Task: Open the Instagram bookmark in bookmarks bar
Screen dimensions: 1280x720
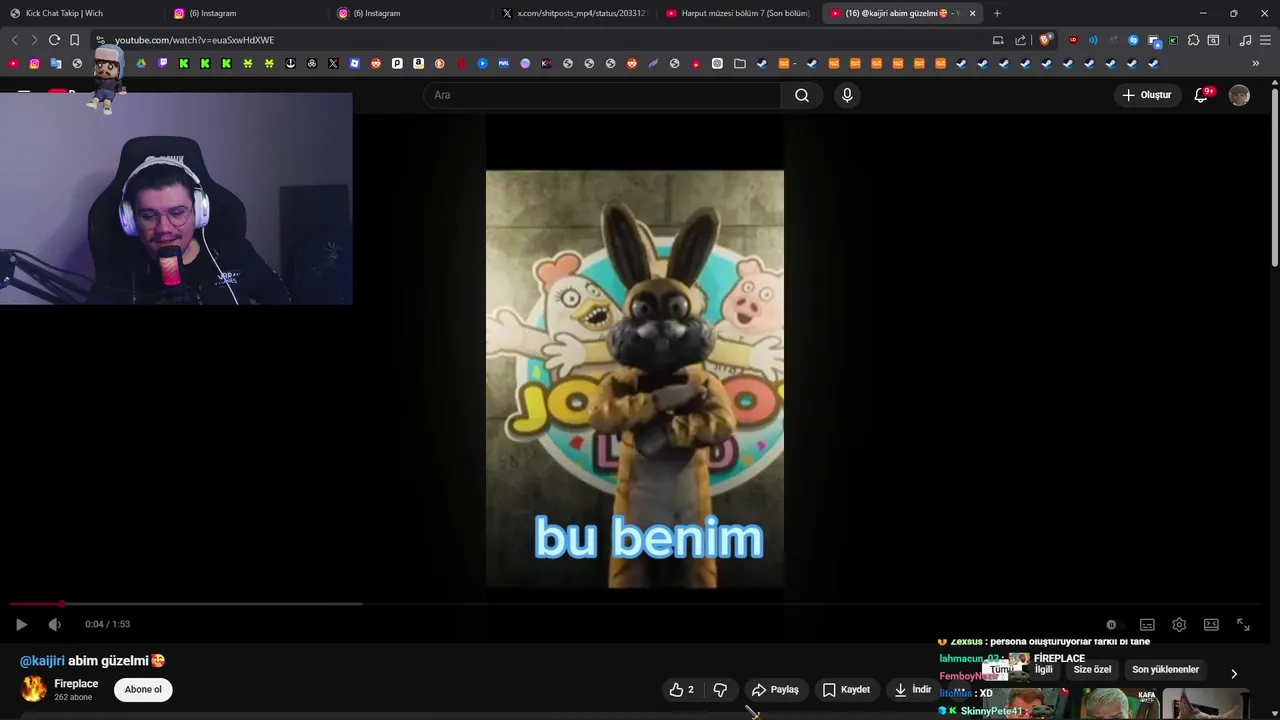Action: coord(34,63)
